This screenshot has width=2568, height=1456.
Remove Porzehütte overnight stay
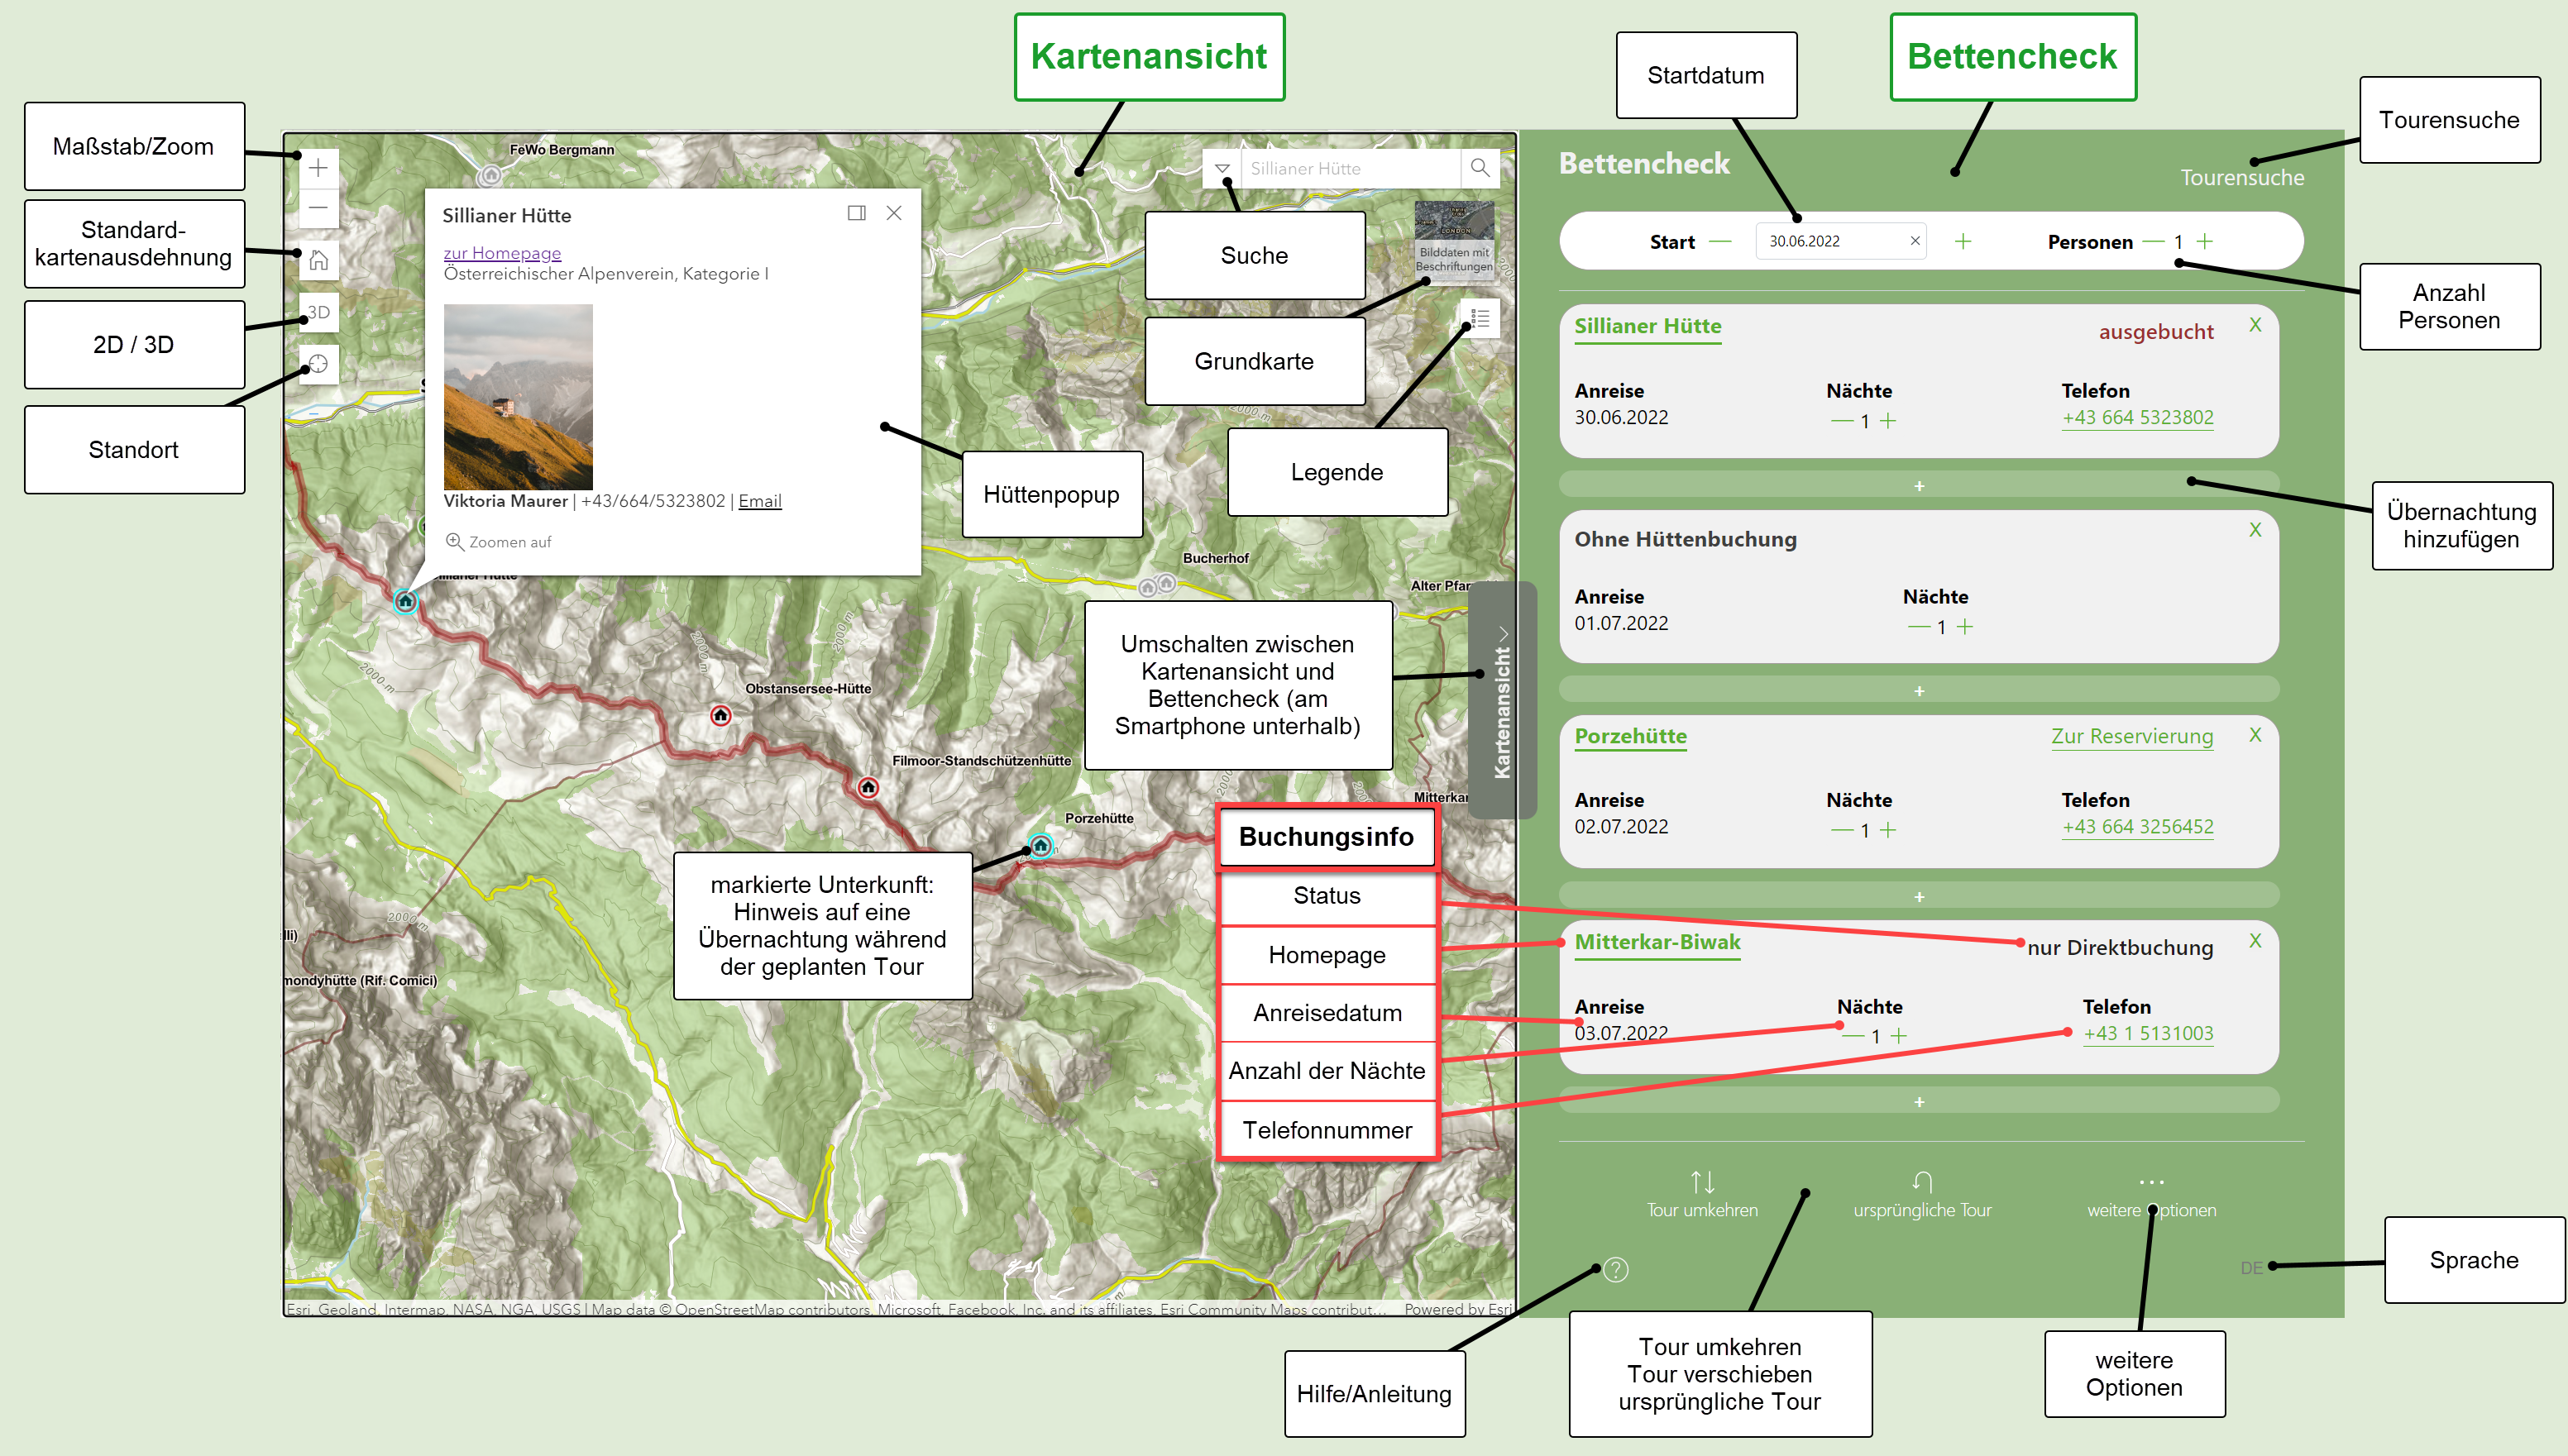(x=2255, y=735)
